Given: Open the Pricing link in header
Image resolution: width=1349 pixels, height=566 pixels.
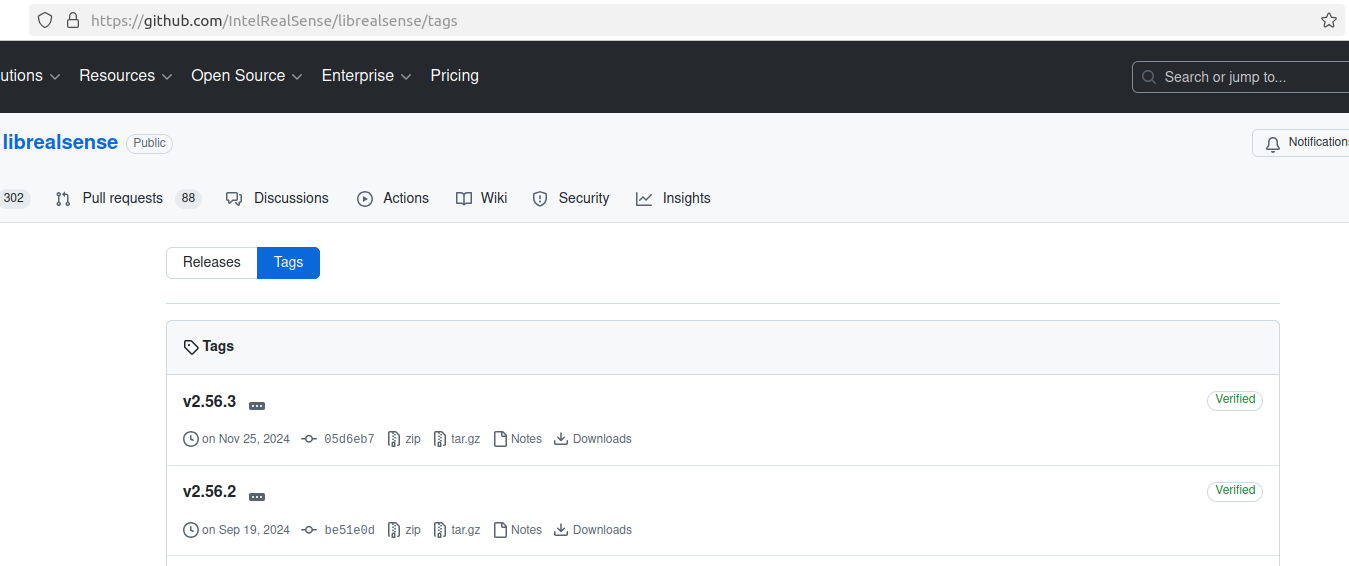Looking at the screenshot, I should click(454, 76).
